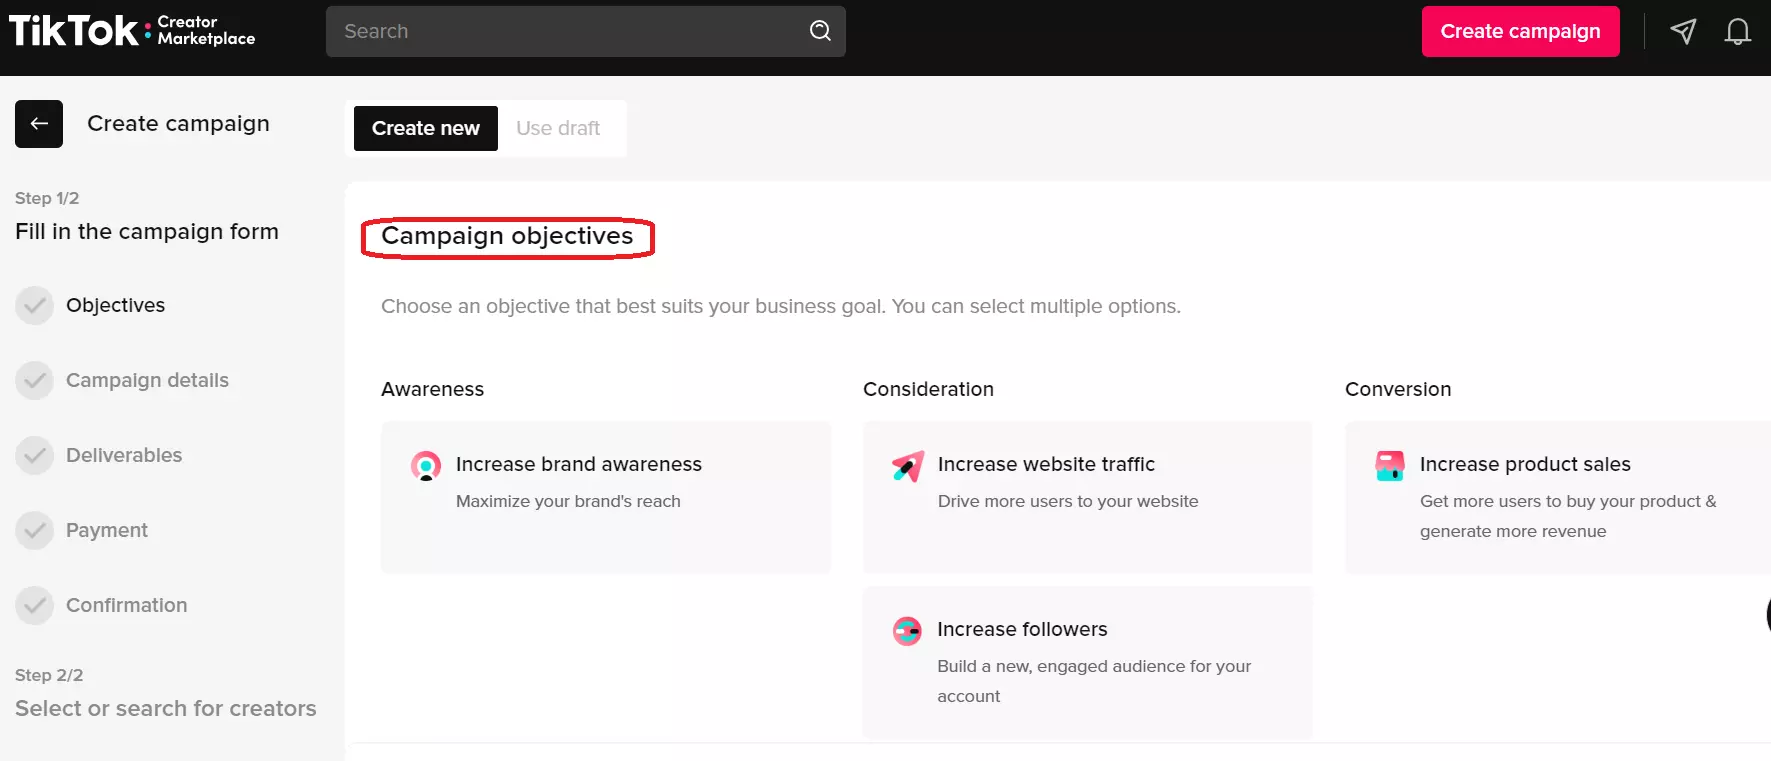Focus the Search input field
Image resolution: width=1771 pixels, height=761 pixels.
point(570,31)
